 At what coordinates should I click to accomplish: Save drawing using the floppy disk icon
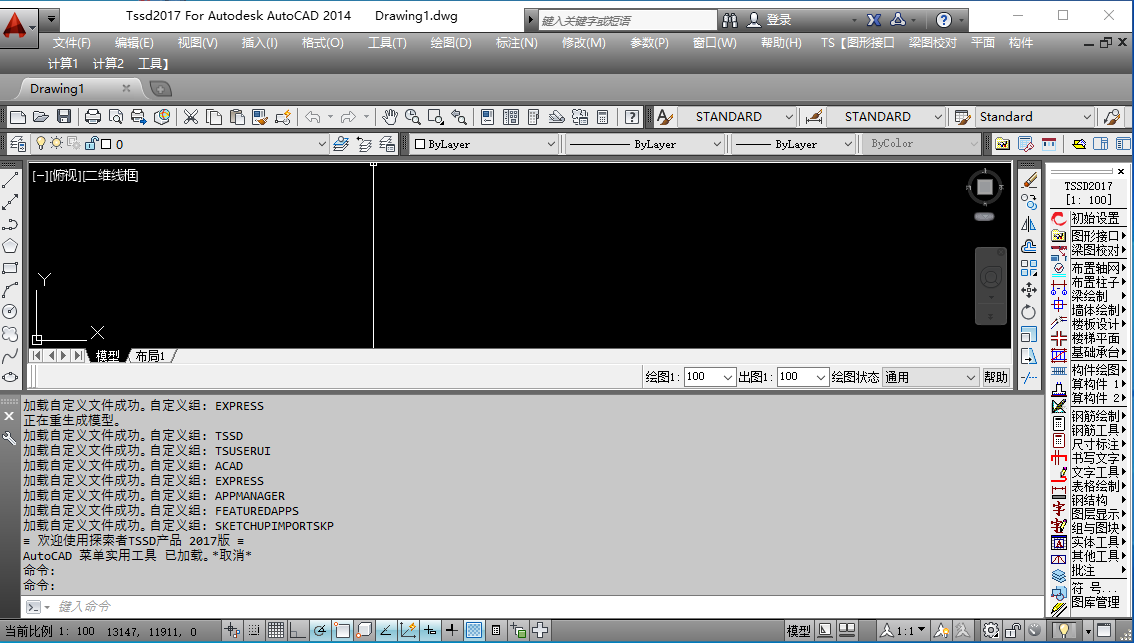[64, 116]
